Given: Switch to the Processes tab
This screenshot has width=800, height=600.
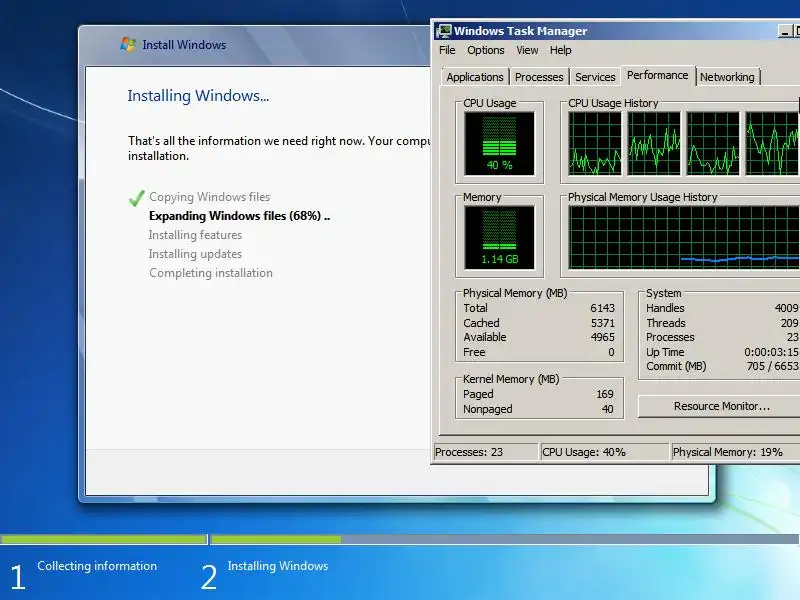Looking at the screenshot, I should point(539,77).
